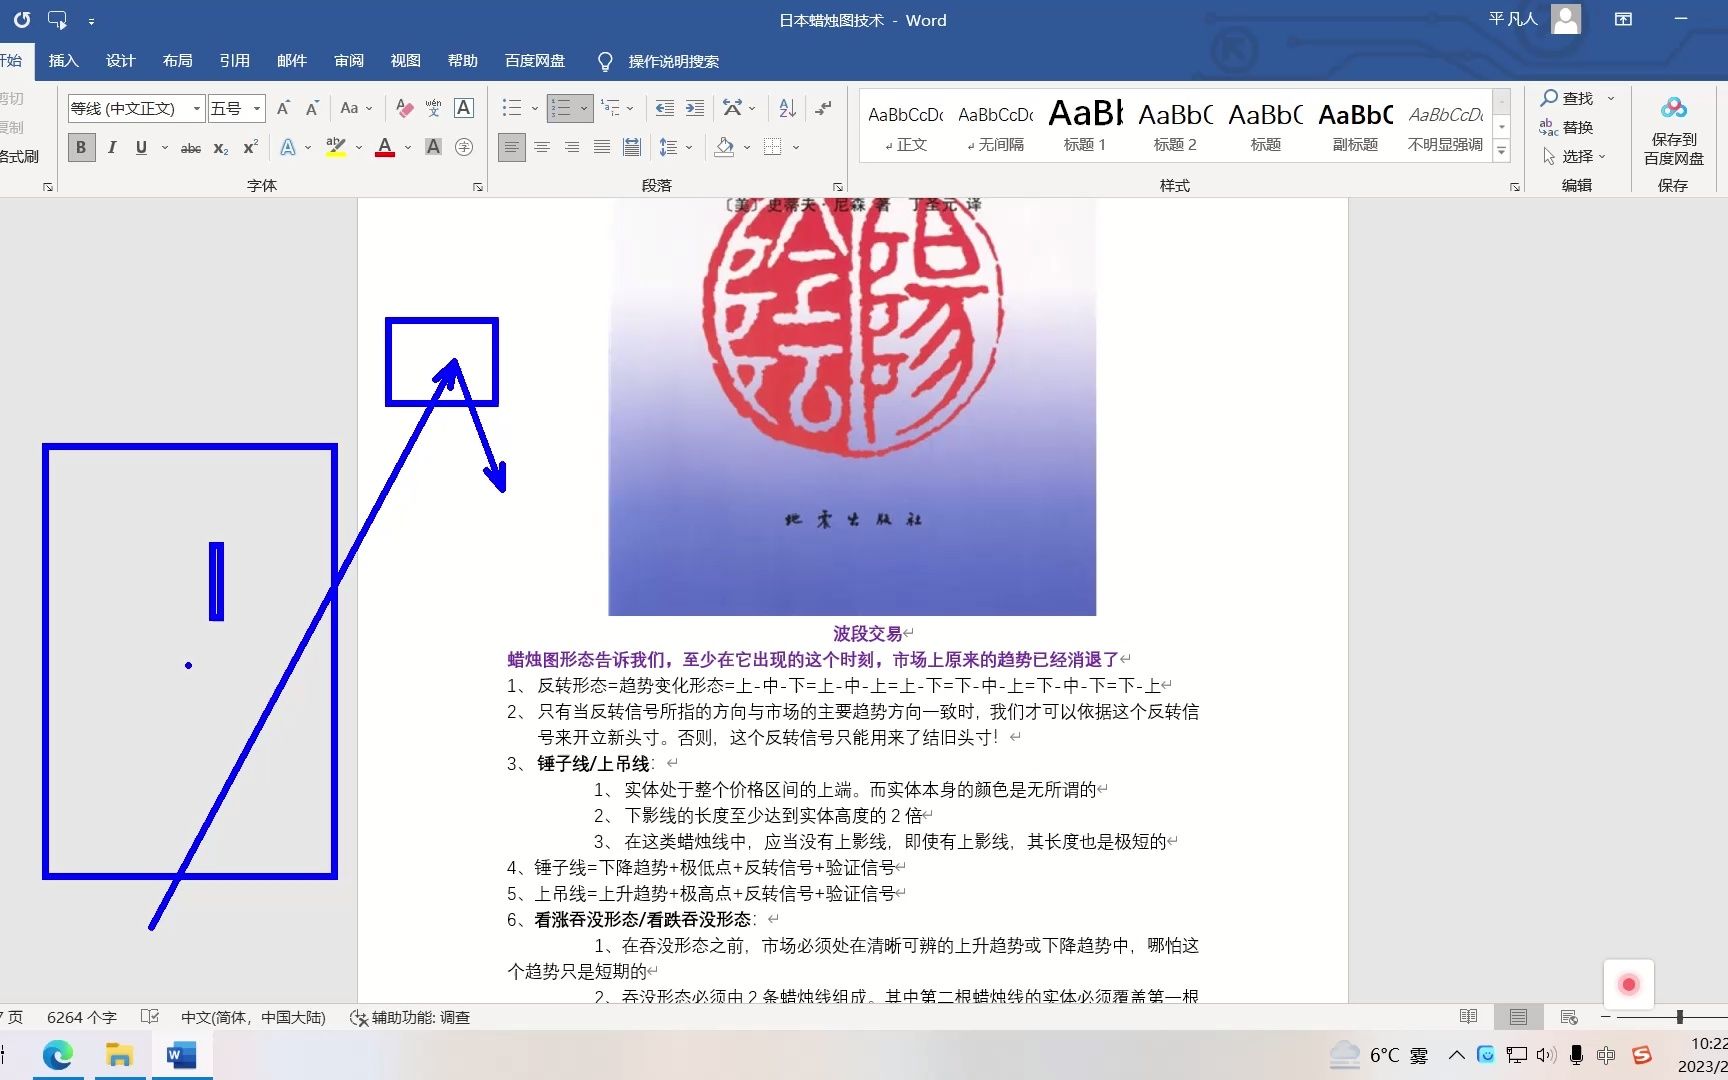The width and height of the screenshot is (1728, 1080).
Task: Toggle bold formatting
Action: tap(81, 147)
